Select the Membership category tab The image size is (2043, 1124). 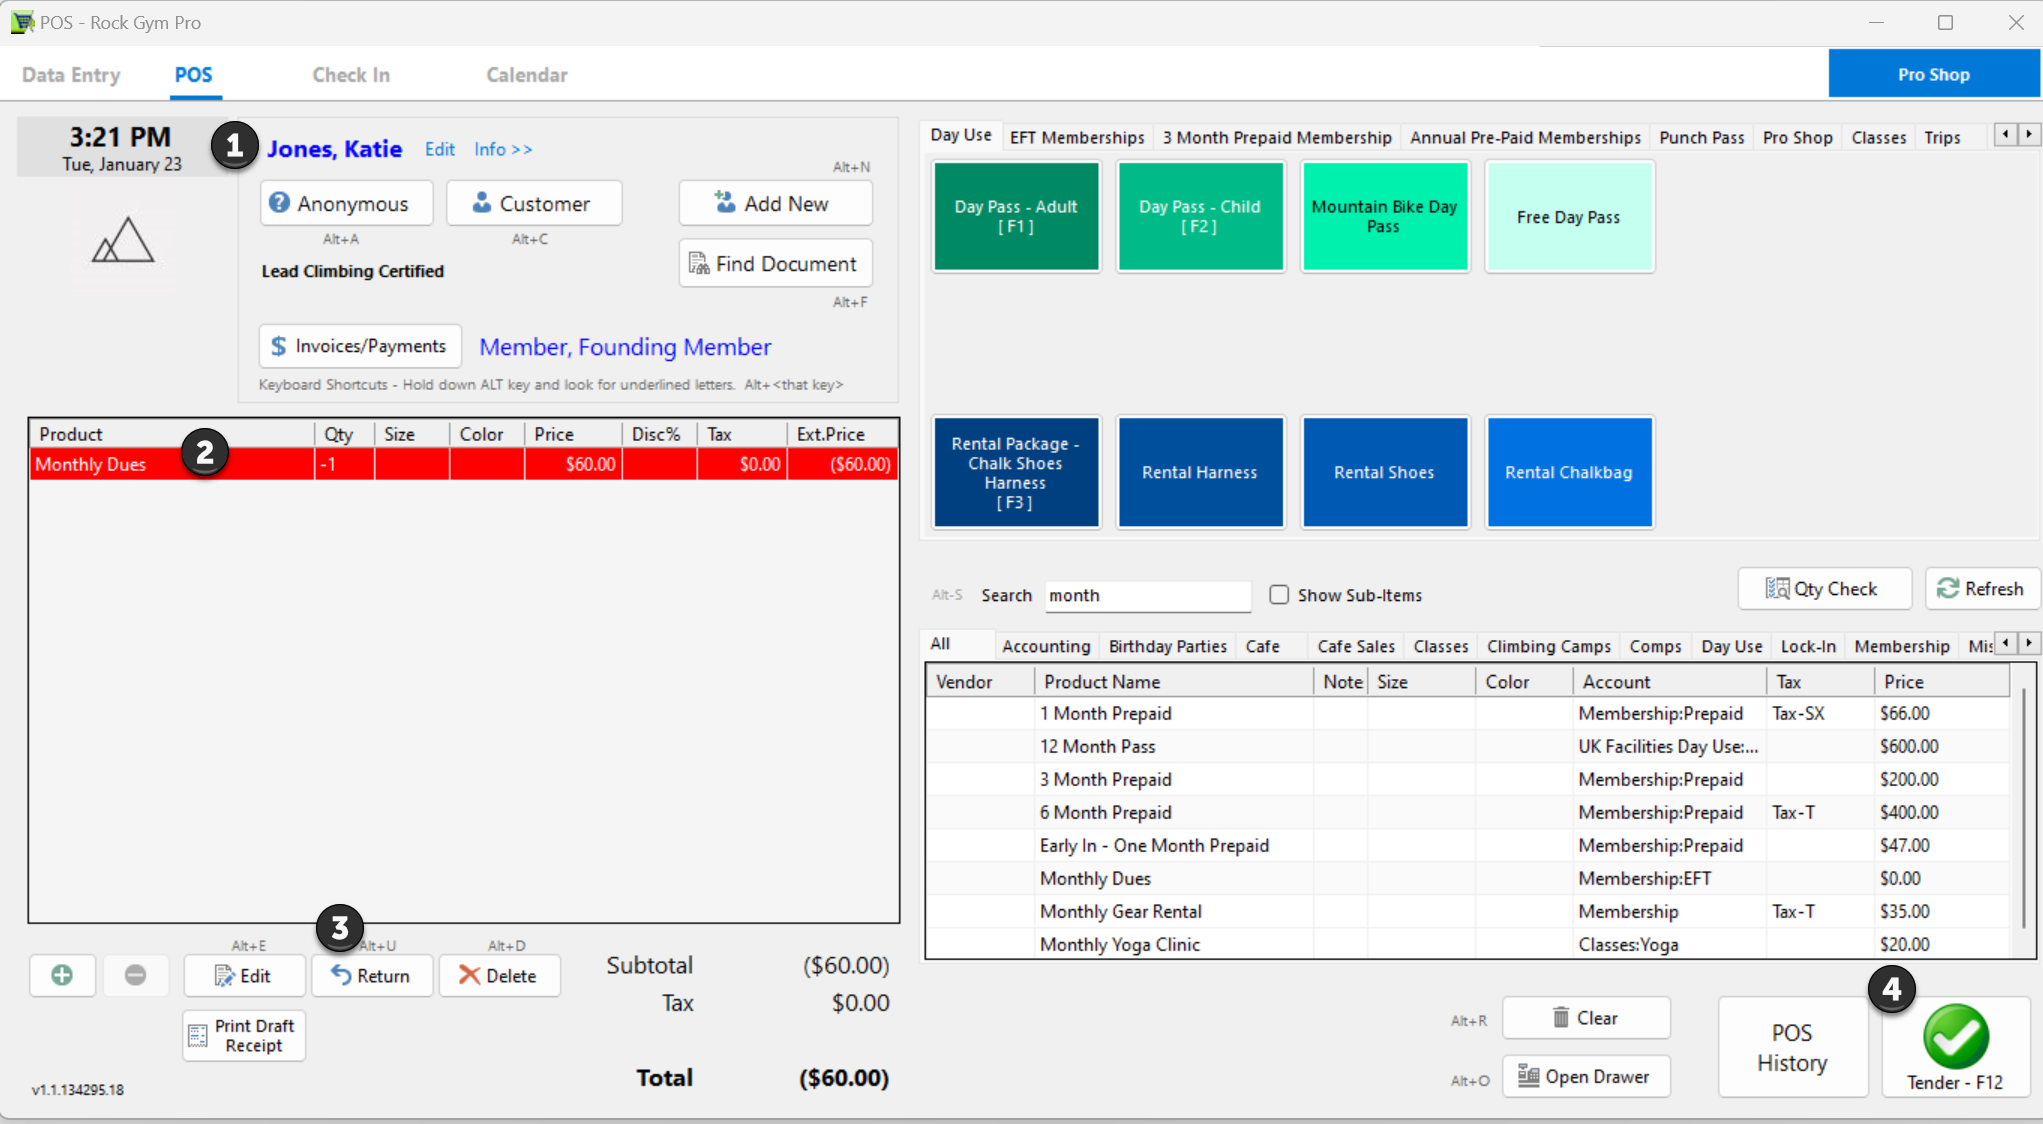coord(1902,646)
